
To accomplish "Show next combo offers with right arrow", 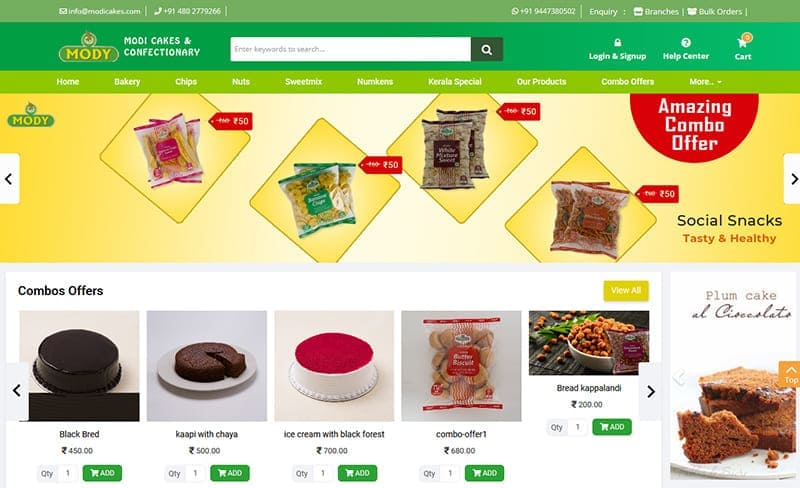I will tap(651, 392).
